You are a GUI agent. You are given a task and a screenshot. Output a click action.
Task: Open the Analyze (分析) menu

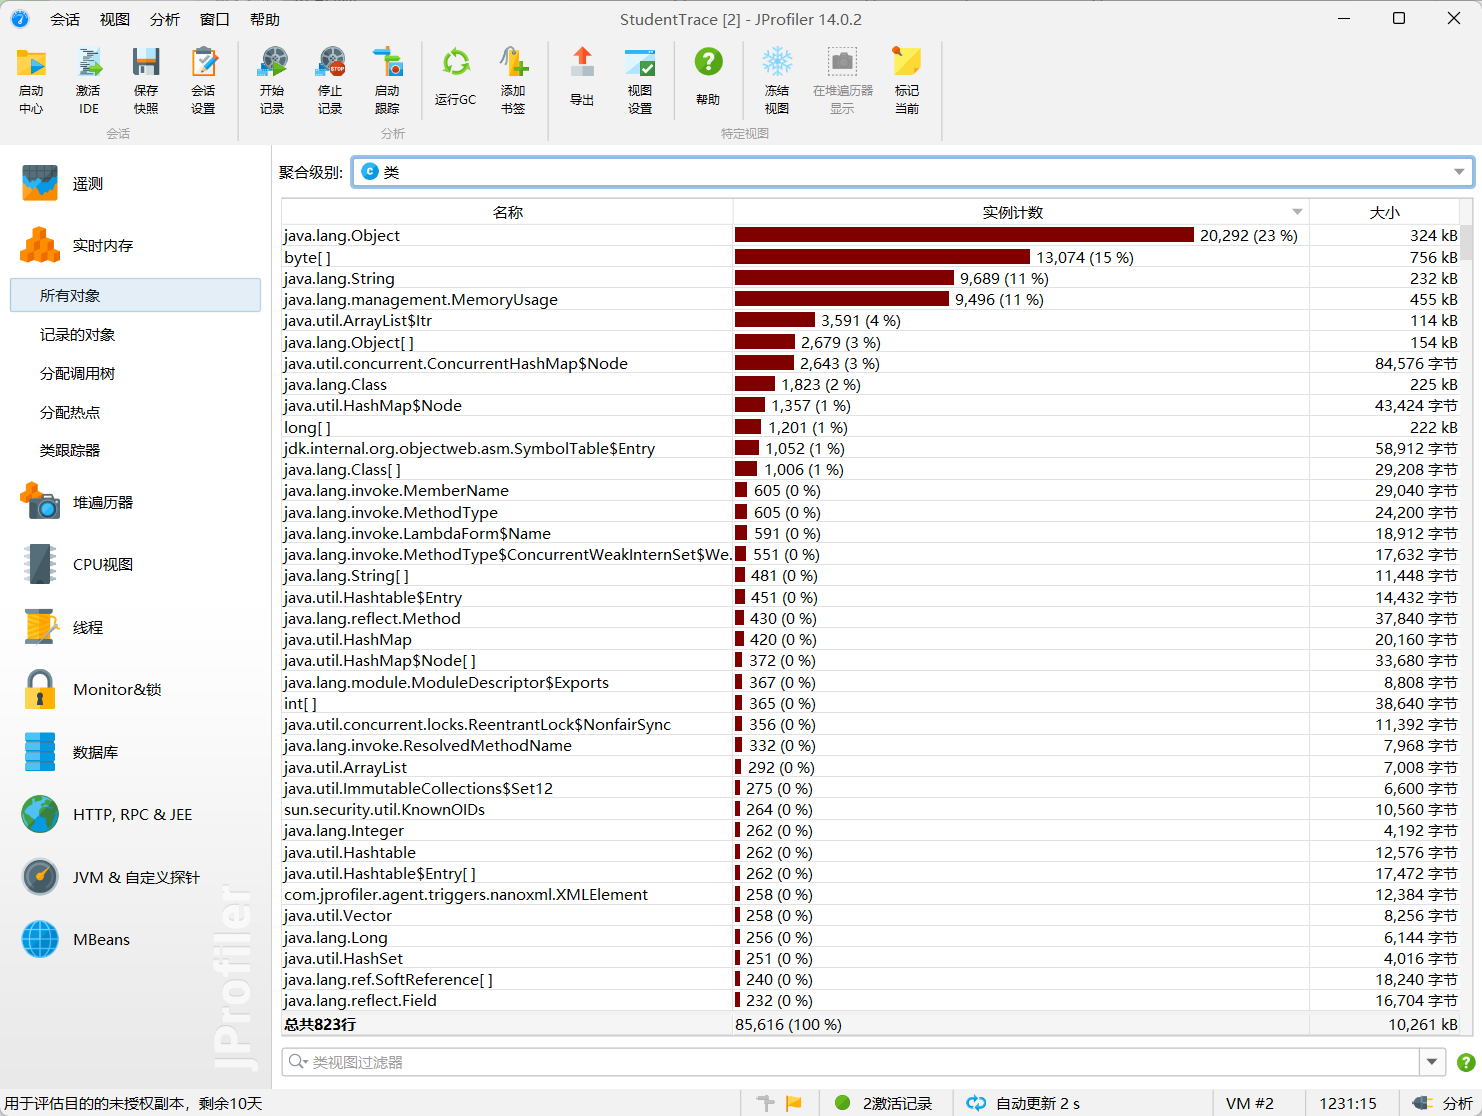165,19
